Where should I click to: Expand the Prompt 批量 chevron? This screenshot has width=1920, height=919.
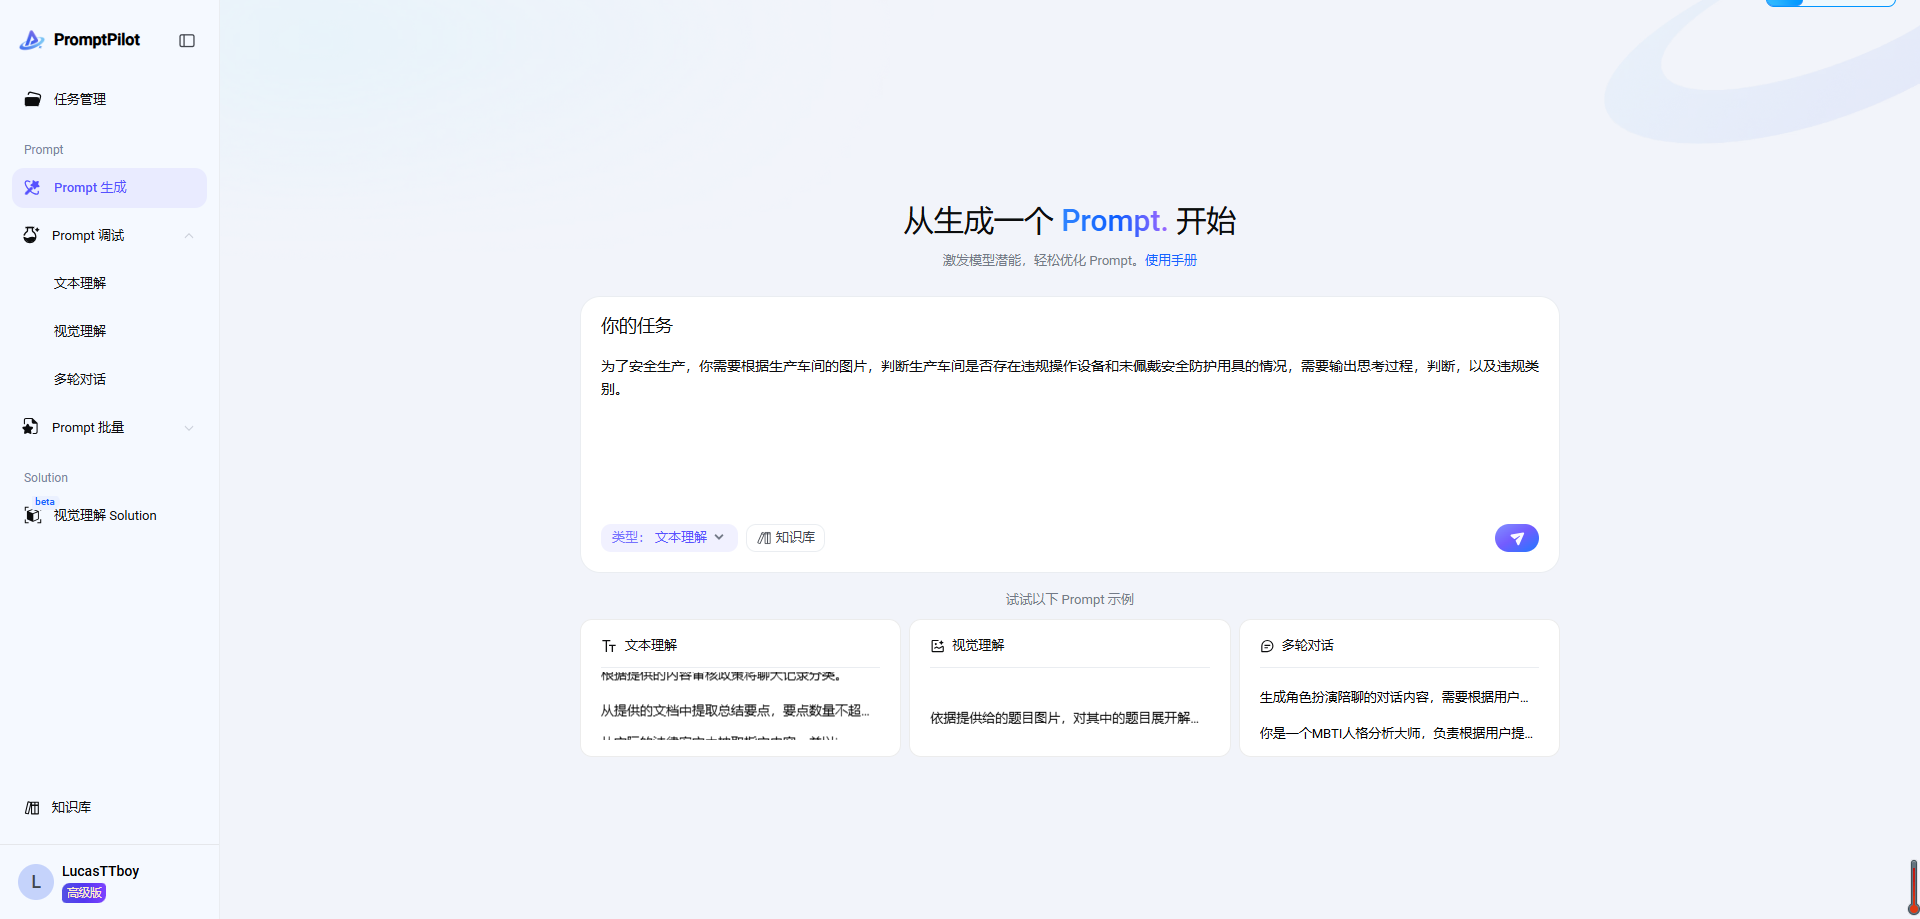[189, 428]
